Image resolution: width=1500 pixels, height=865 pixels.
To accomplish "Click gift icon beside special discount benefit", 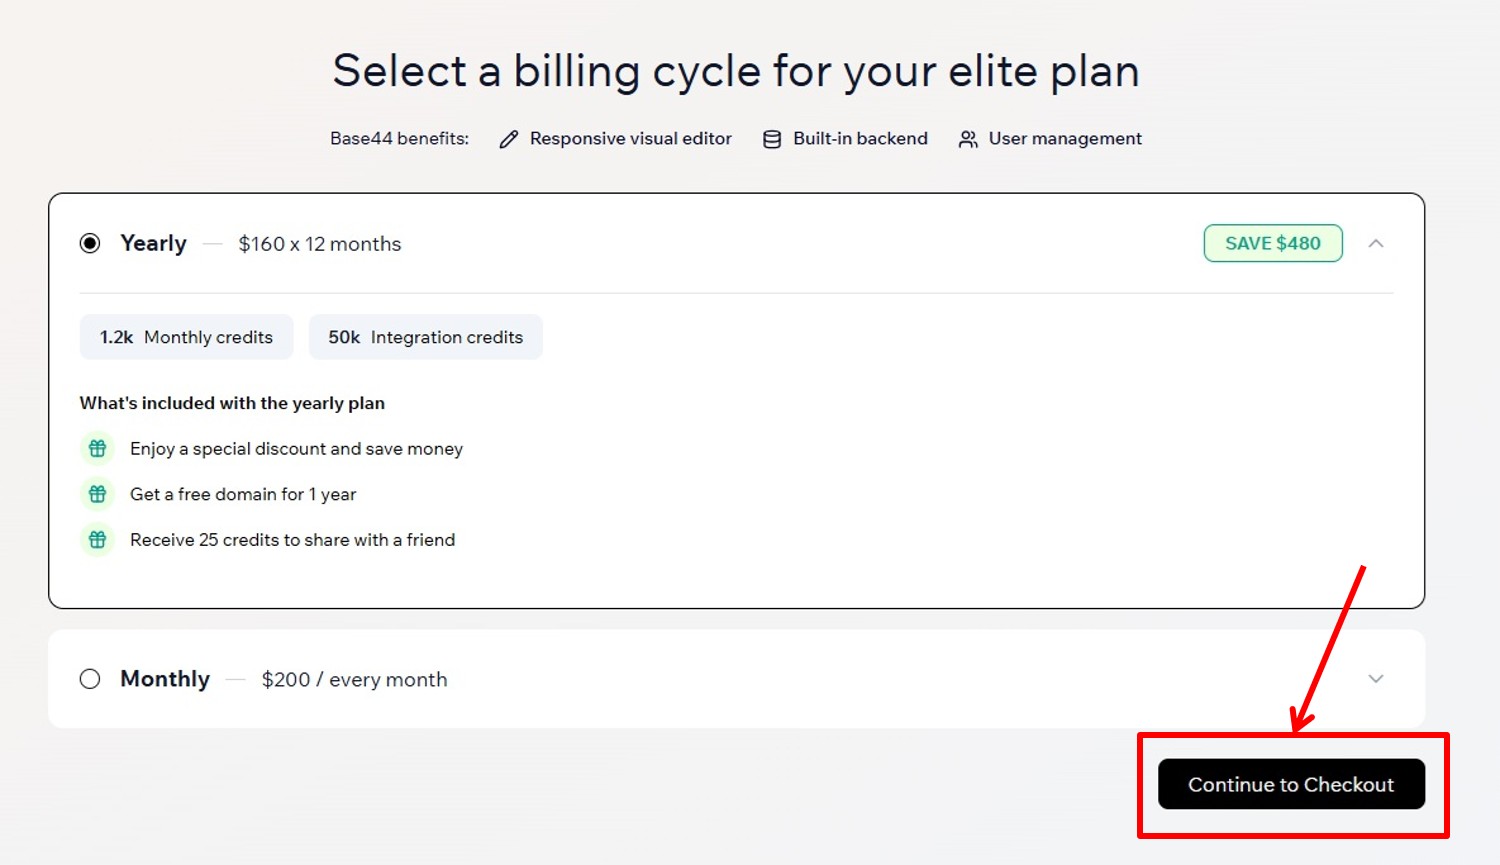I will pos(97,449).
